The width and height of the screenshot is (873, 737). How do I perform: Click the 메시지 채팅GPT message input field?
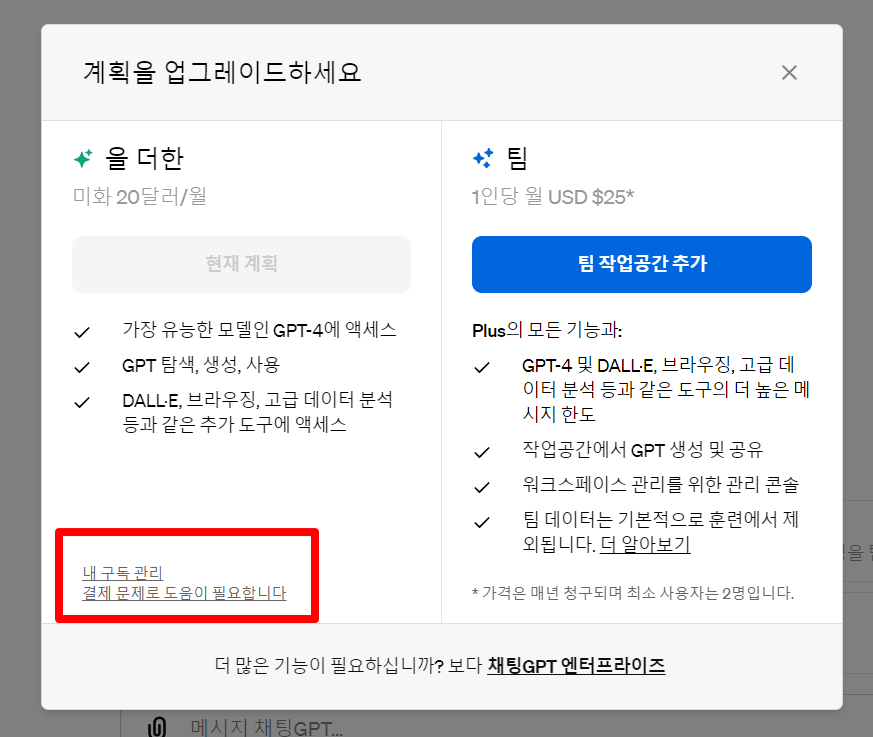coord(266,727)
